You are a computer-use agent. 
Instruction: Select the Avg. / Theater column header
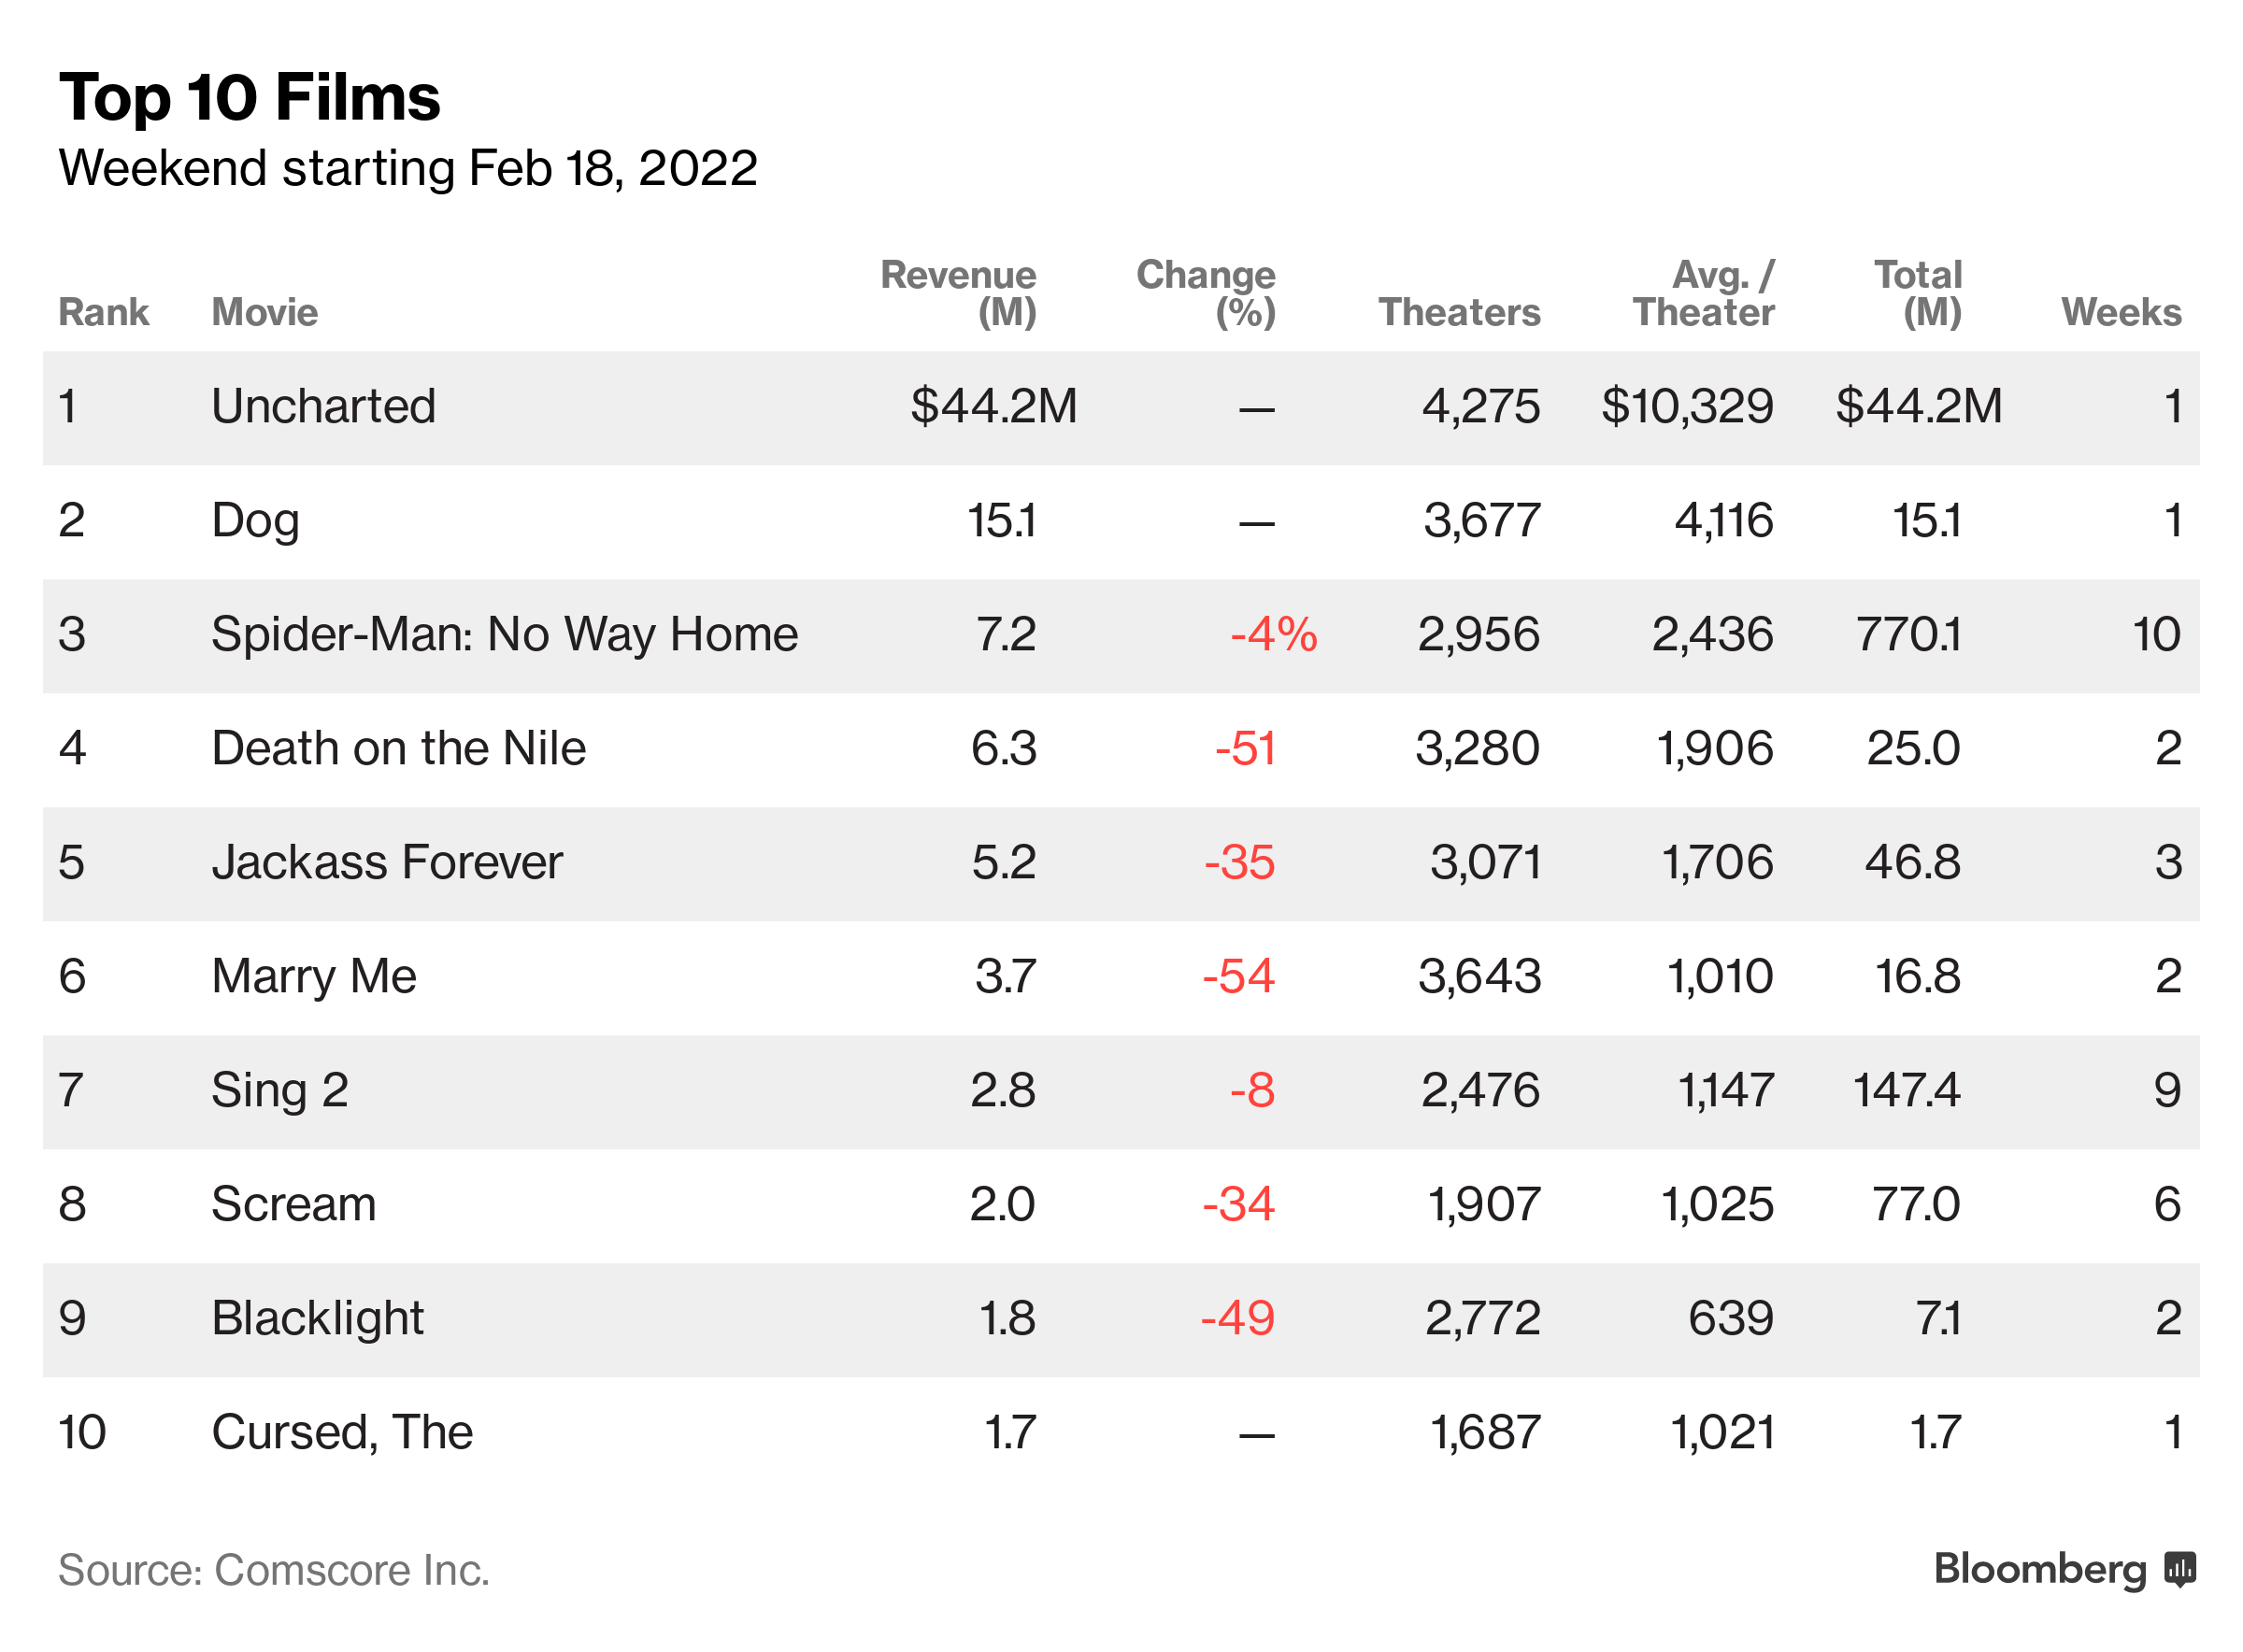click(x=1703, y=293)
